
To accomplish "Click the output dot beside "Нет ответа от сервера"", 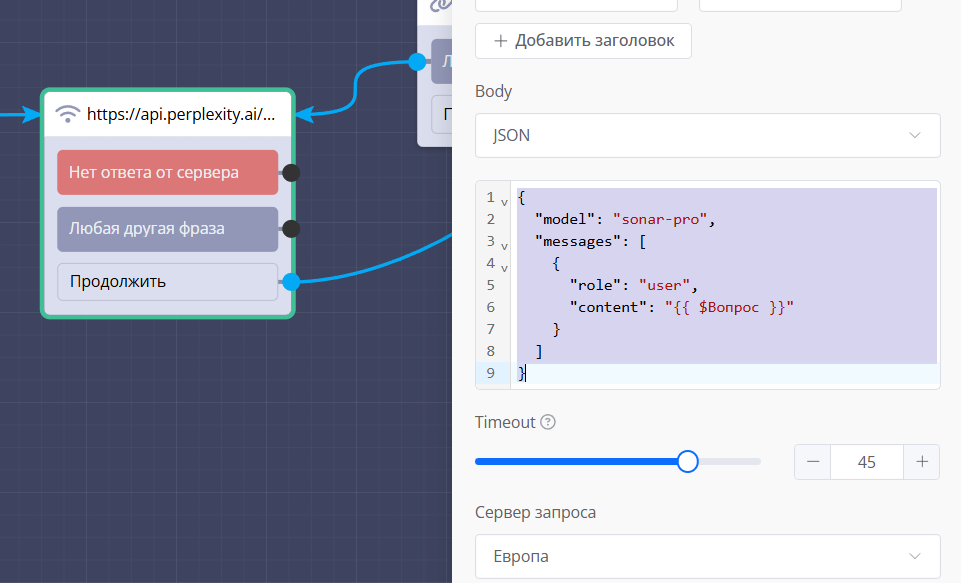I will click(291, 173).
